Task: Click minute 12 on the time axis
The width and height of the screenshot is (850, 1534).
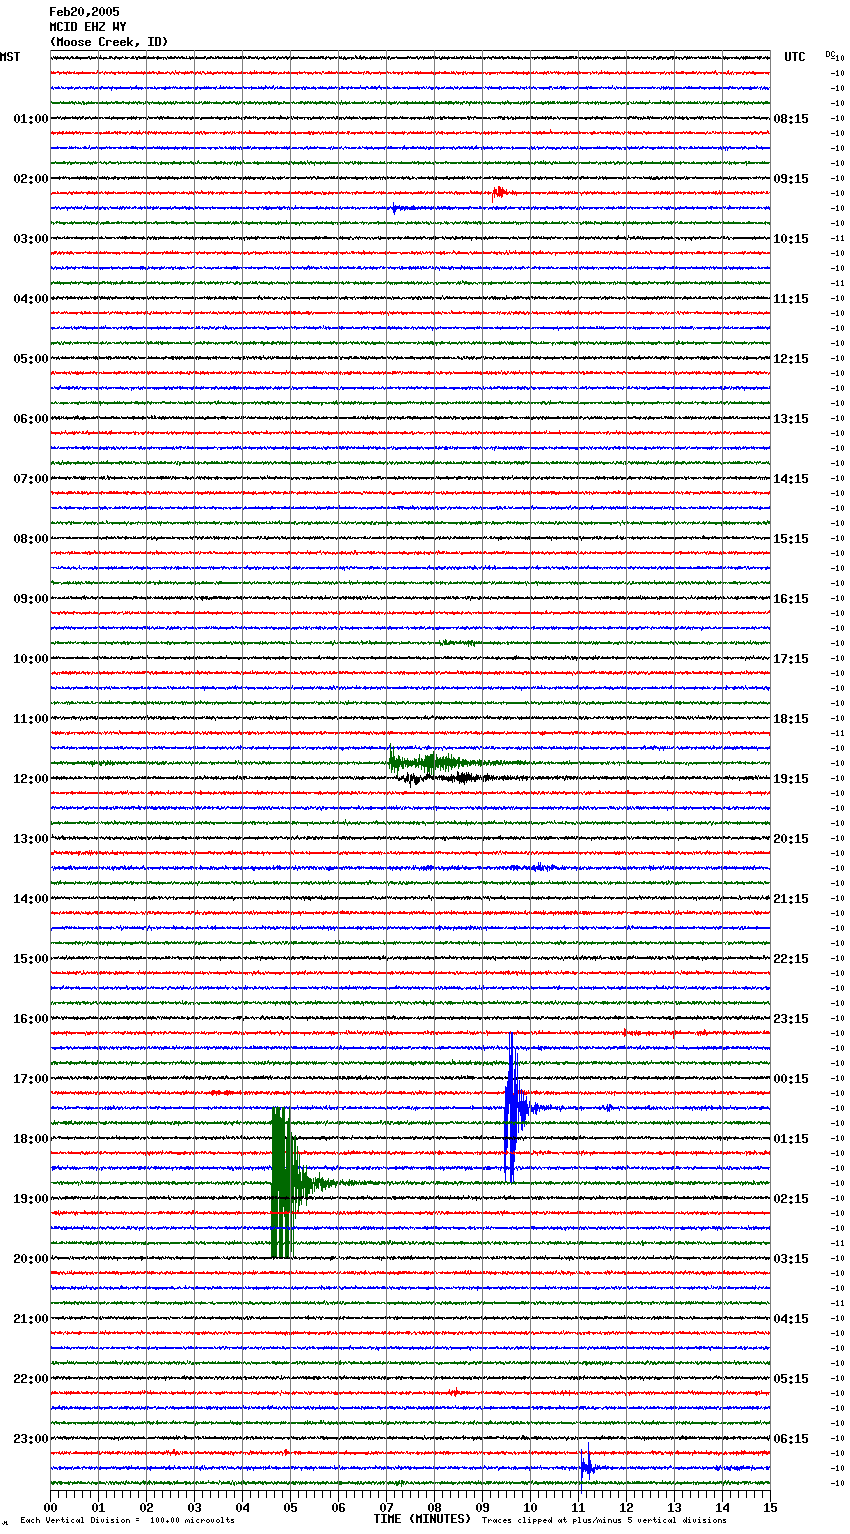Action: 627,1507
